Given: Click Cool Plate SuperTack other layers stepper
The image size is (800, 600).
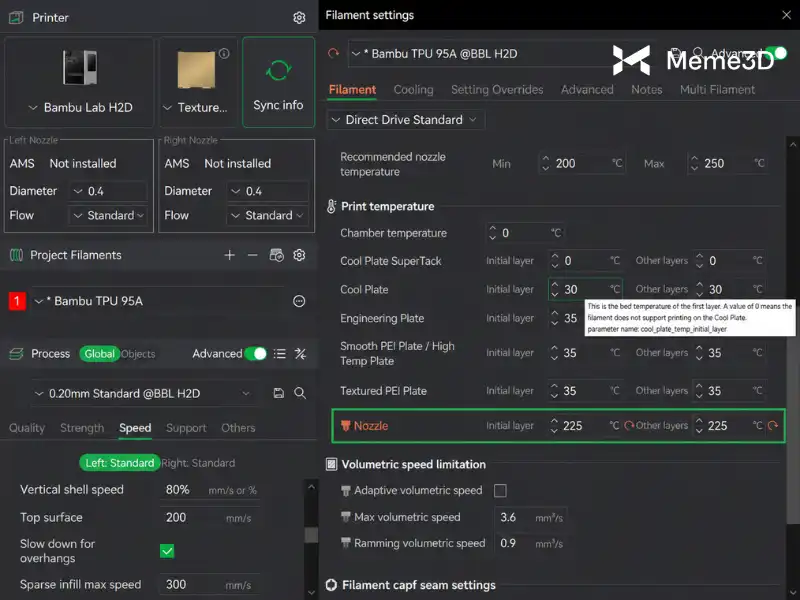Looking at the screenshot, I should (x=699, y=261).
